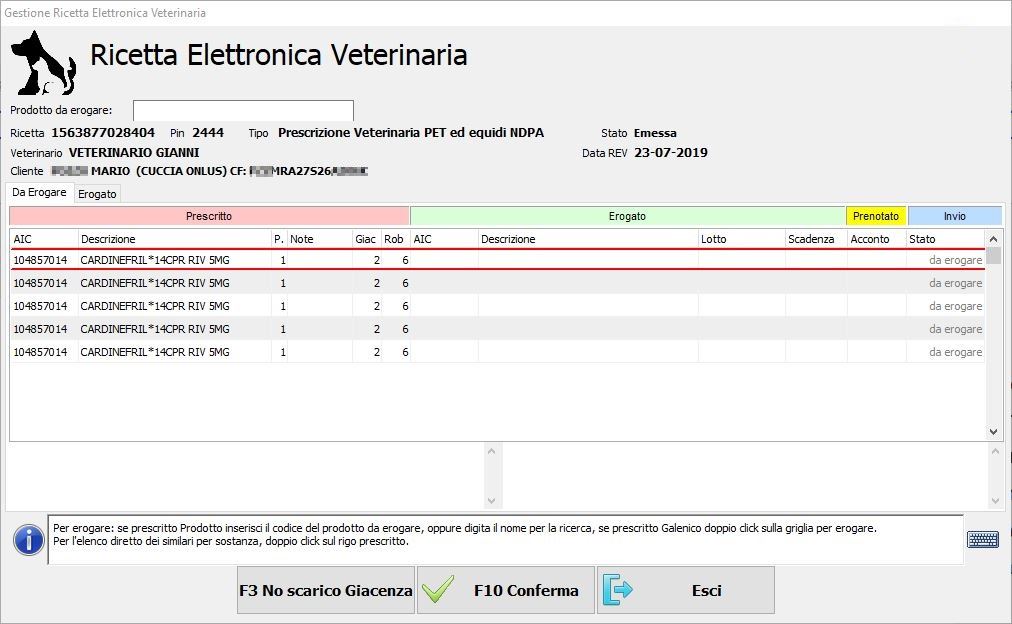Click the prescription grid scroll-down arrow

point(993,432)
